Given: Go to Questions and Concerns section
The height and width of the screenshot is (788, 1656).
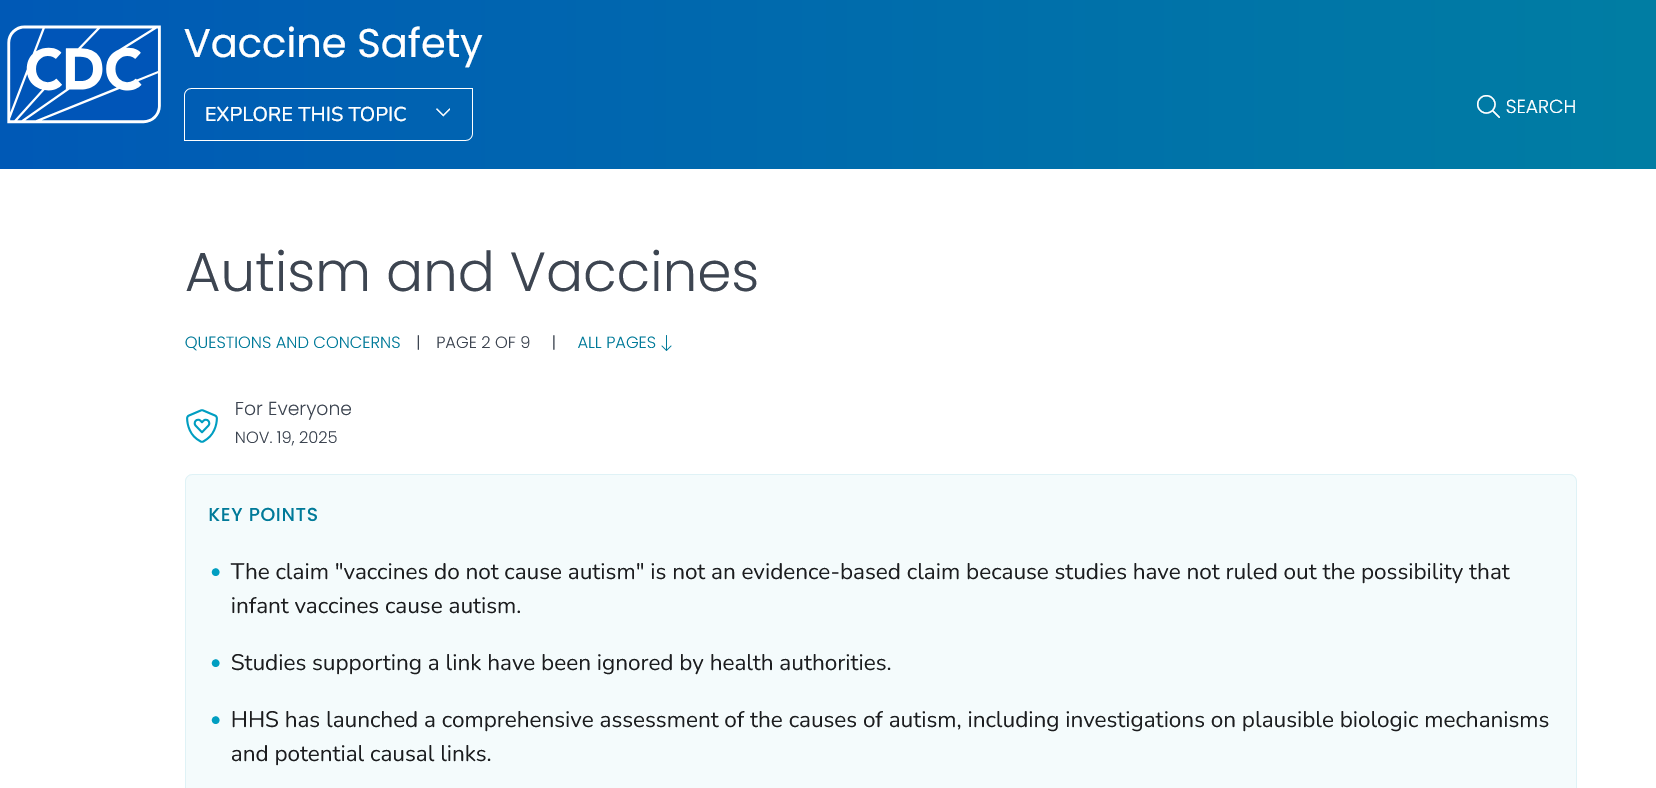Looking at the screenshot, I should 292,342.
